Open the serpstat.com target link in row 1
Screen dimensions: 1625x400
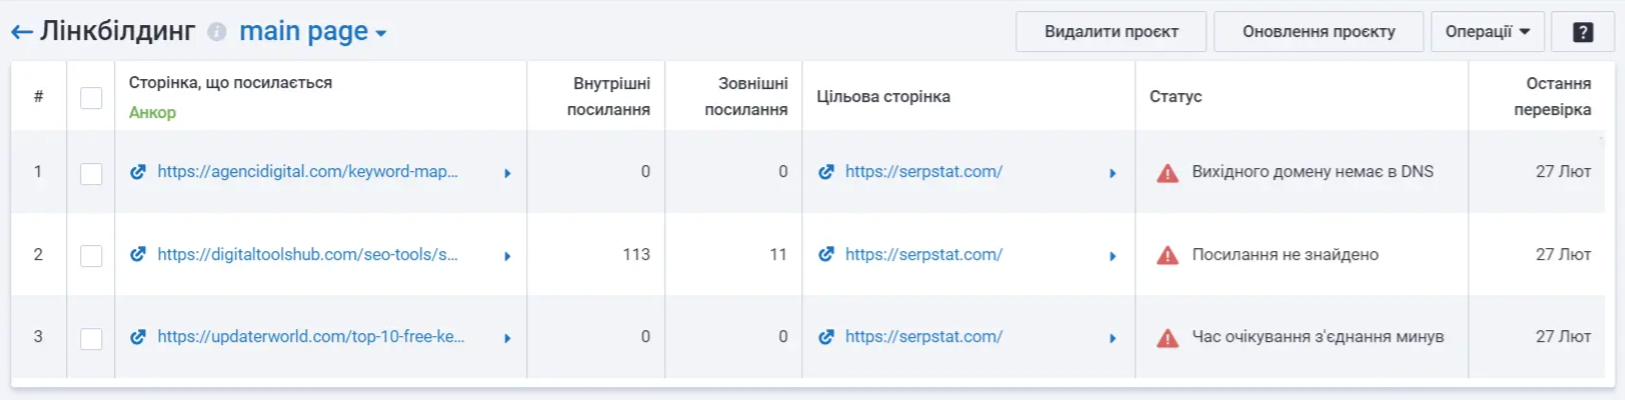924,171
